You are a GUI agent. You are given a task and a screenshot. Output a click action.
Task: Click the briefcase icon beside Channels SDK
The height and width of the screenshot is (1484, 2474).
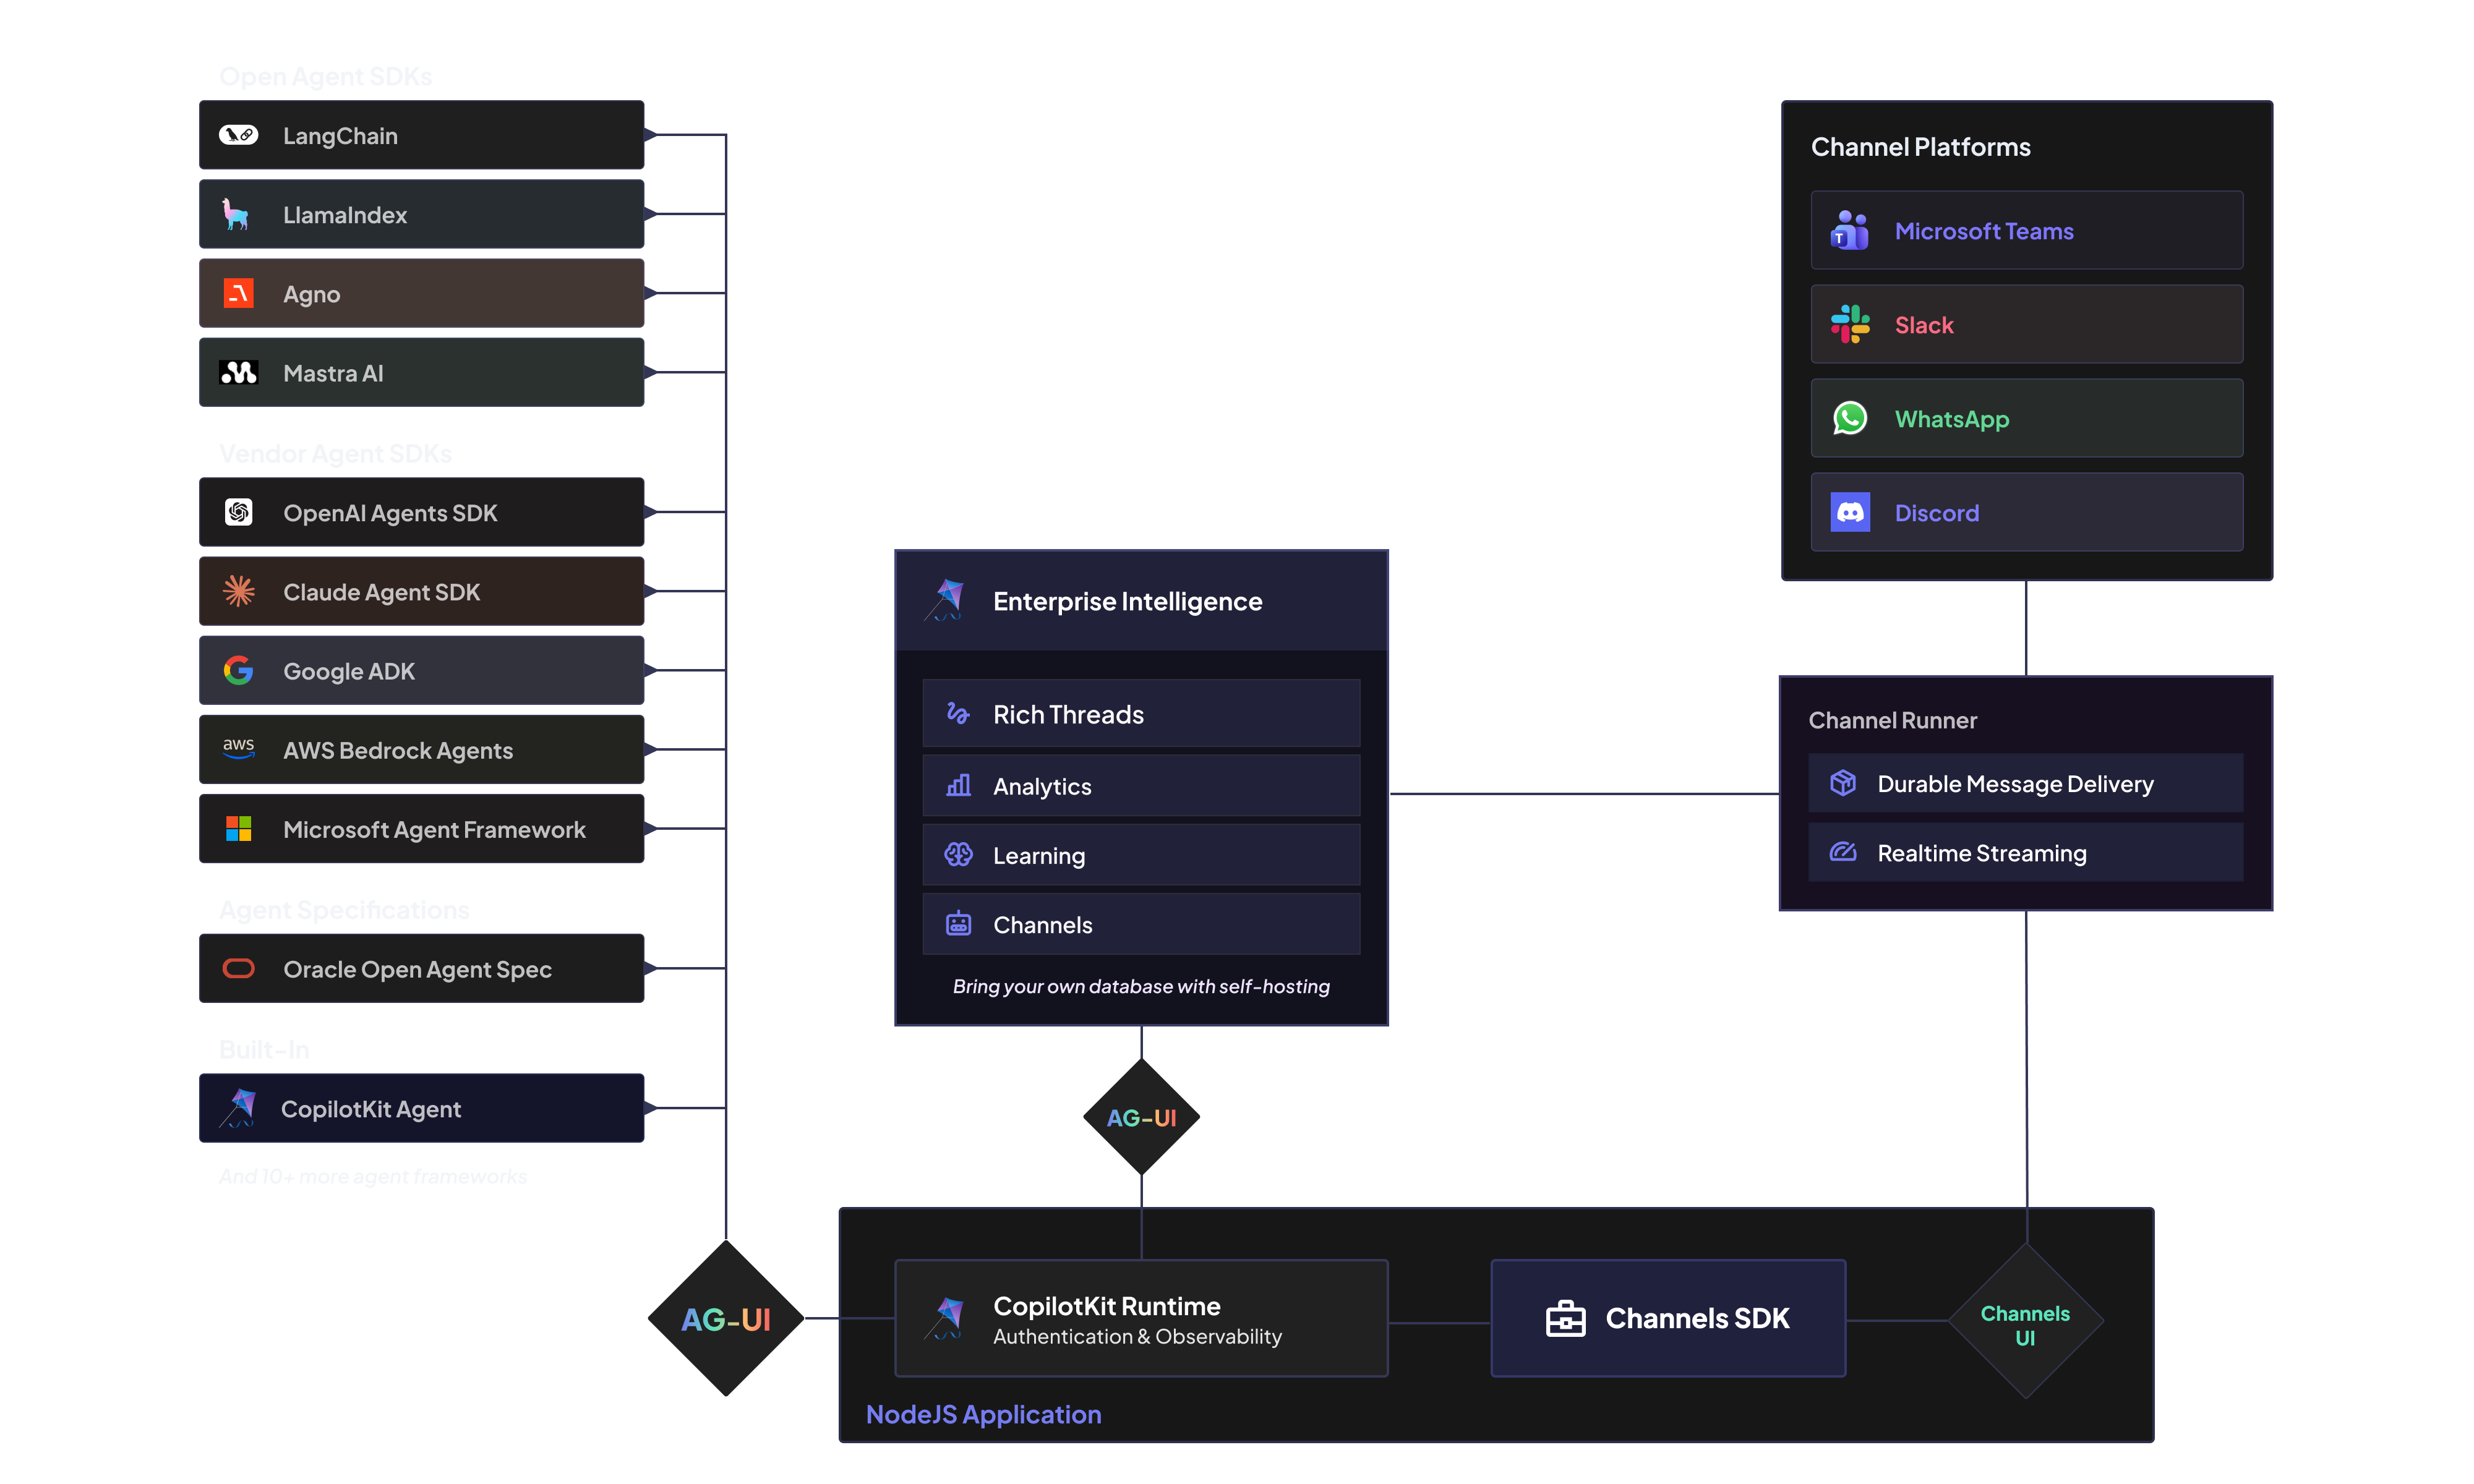click(x=1565, y=1318)
